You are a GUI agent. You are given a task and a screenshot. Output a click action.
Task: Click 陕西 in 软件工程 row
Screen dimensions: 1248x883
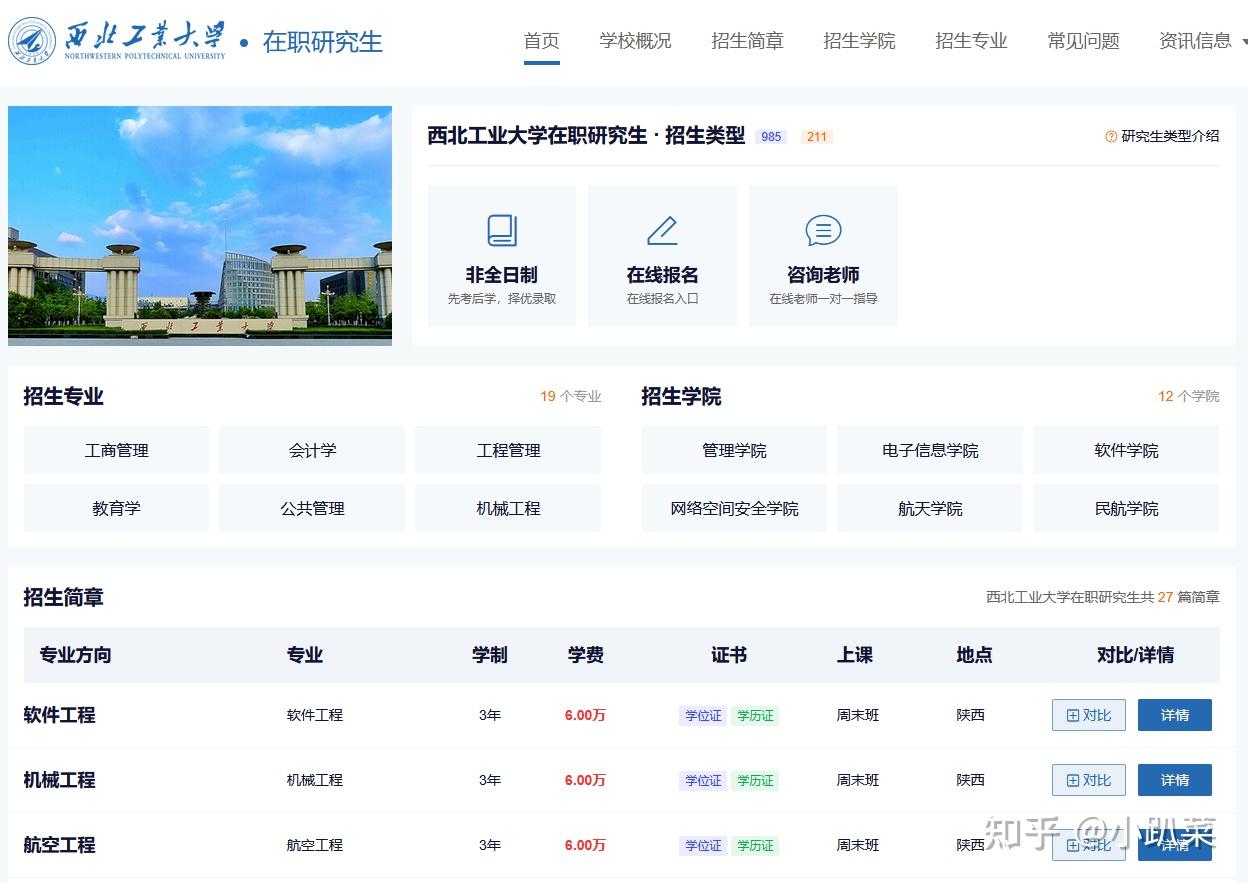click(x=970, y=715)
